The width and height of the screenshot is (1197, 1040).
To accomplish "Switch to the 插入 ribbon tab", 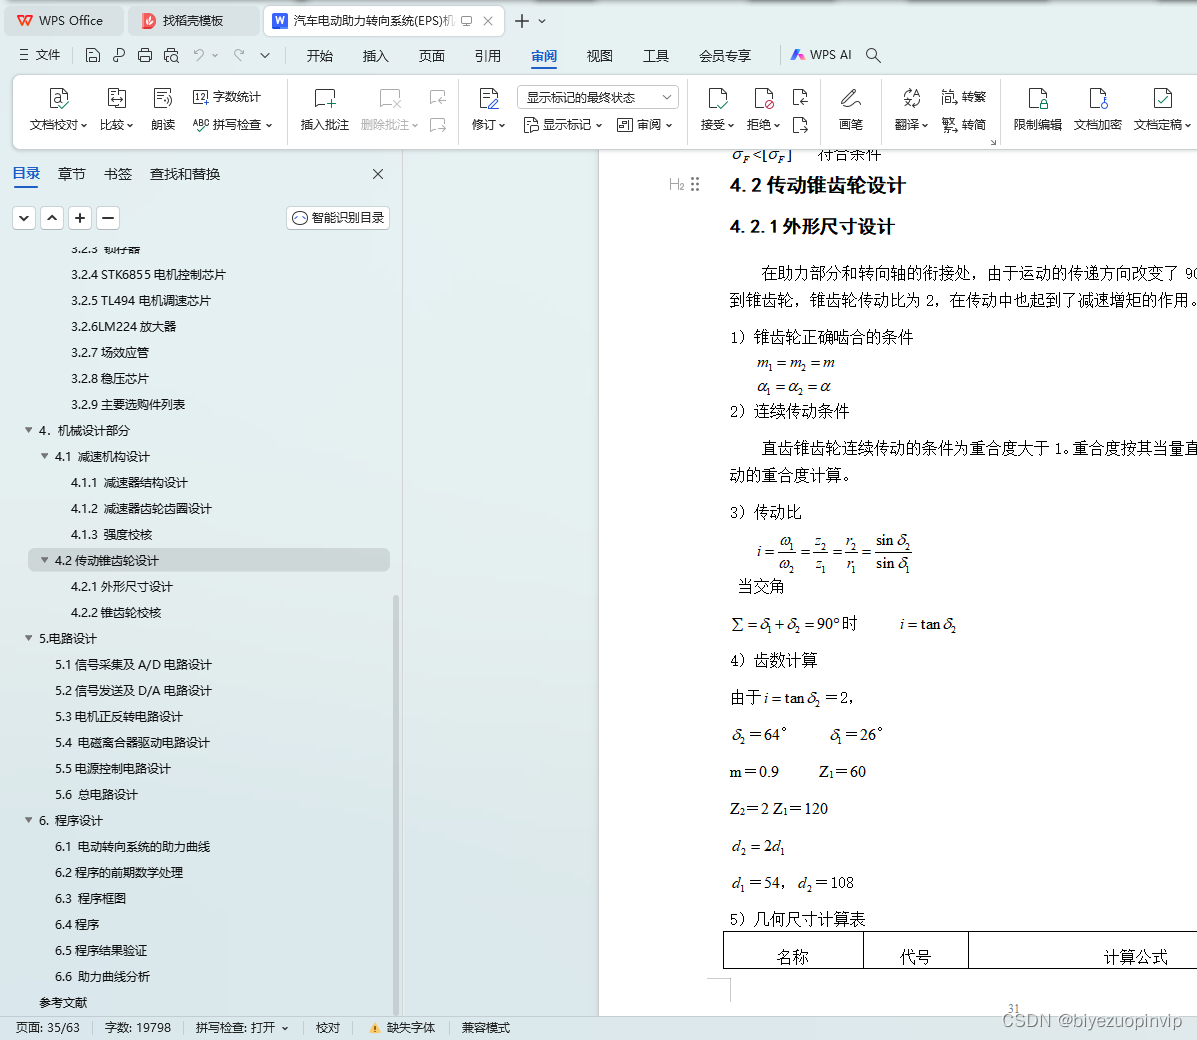I will click(x=376, y=56).
